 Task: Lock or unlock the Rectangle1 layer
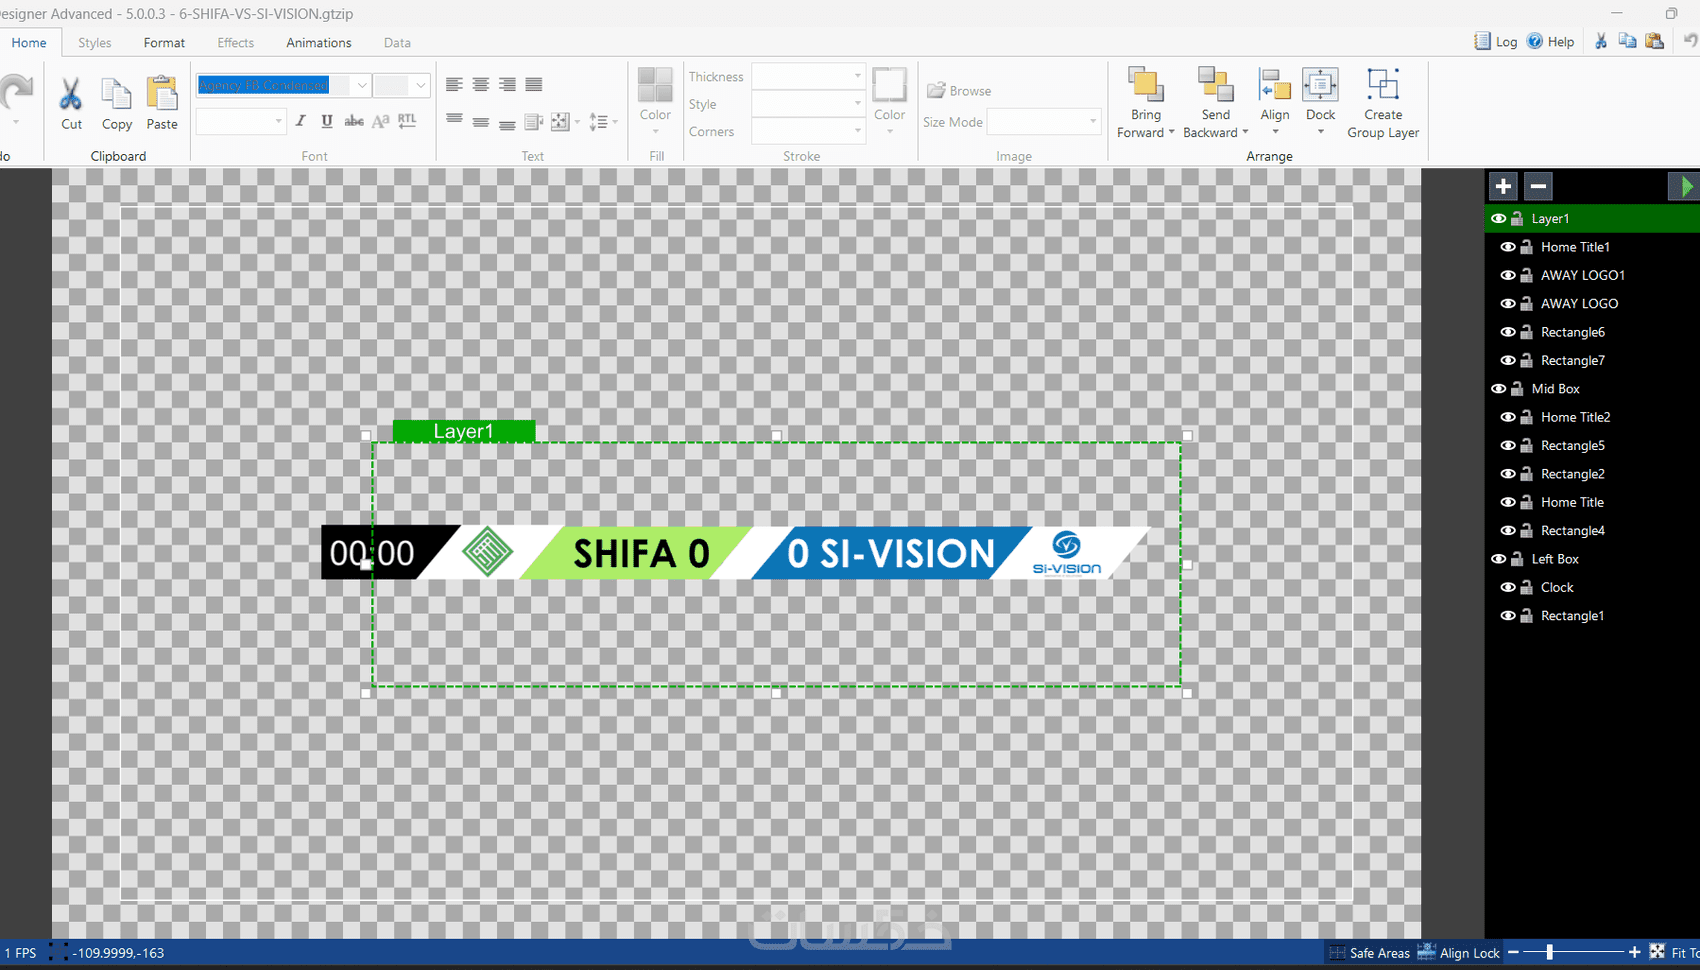pos(1527,616)
